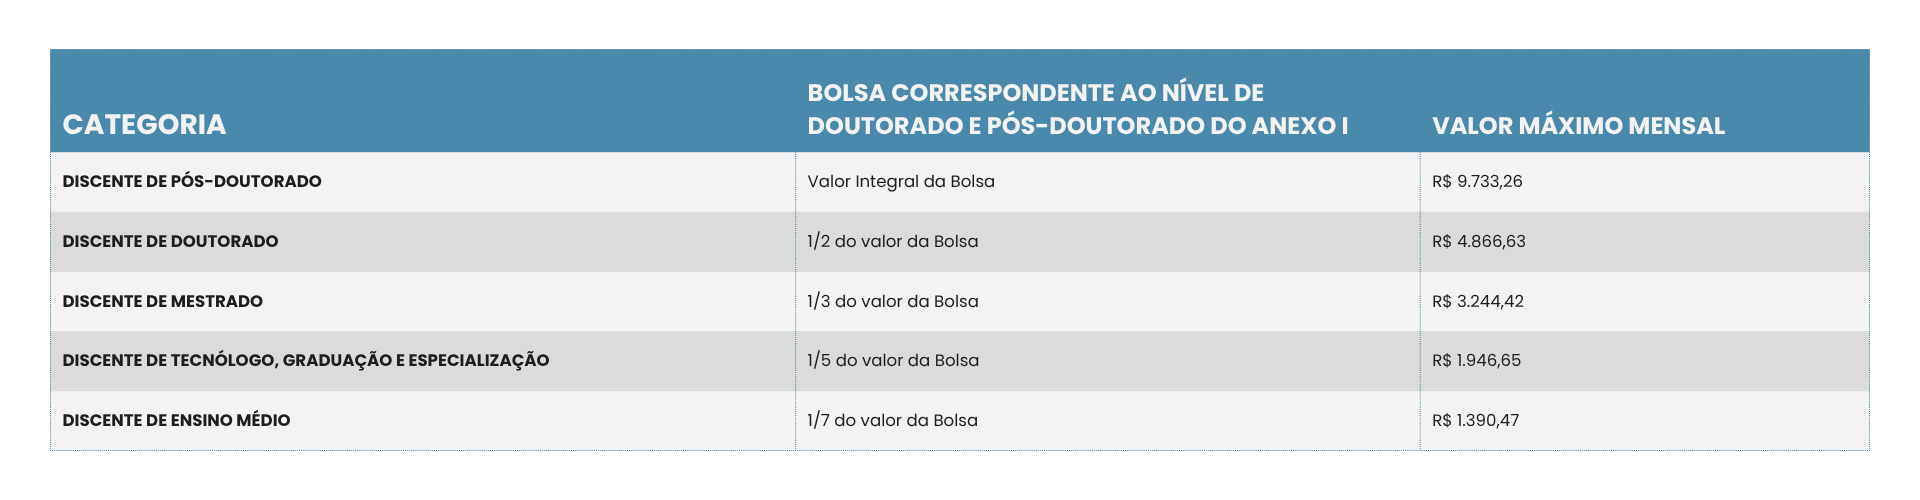Screen dimensions: 1920x500
Task: Select the DISCENTE DE ENSINO MÉDIO cell
Action: pos(176,420)
